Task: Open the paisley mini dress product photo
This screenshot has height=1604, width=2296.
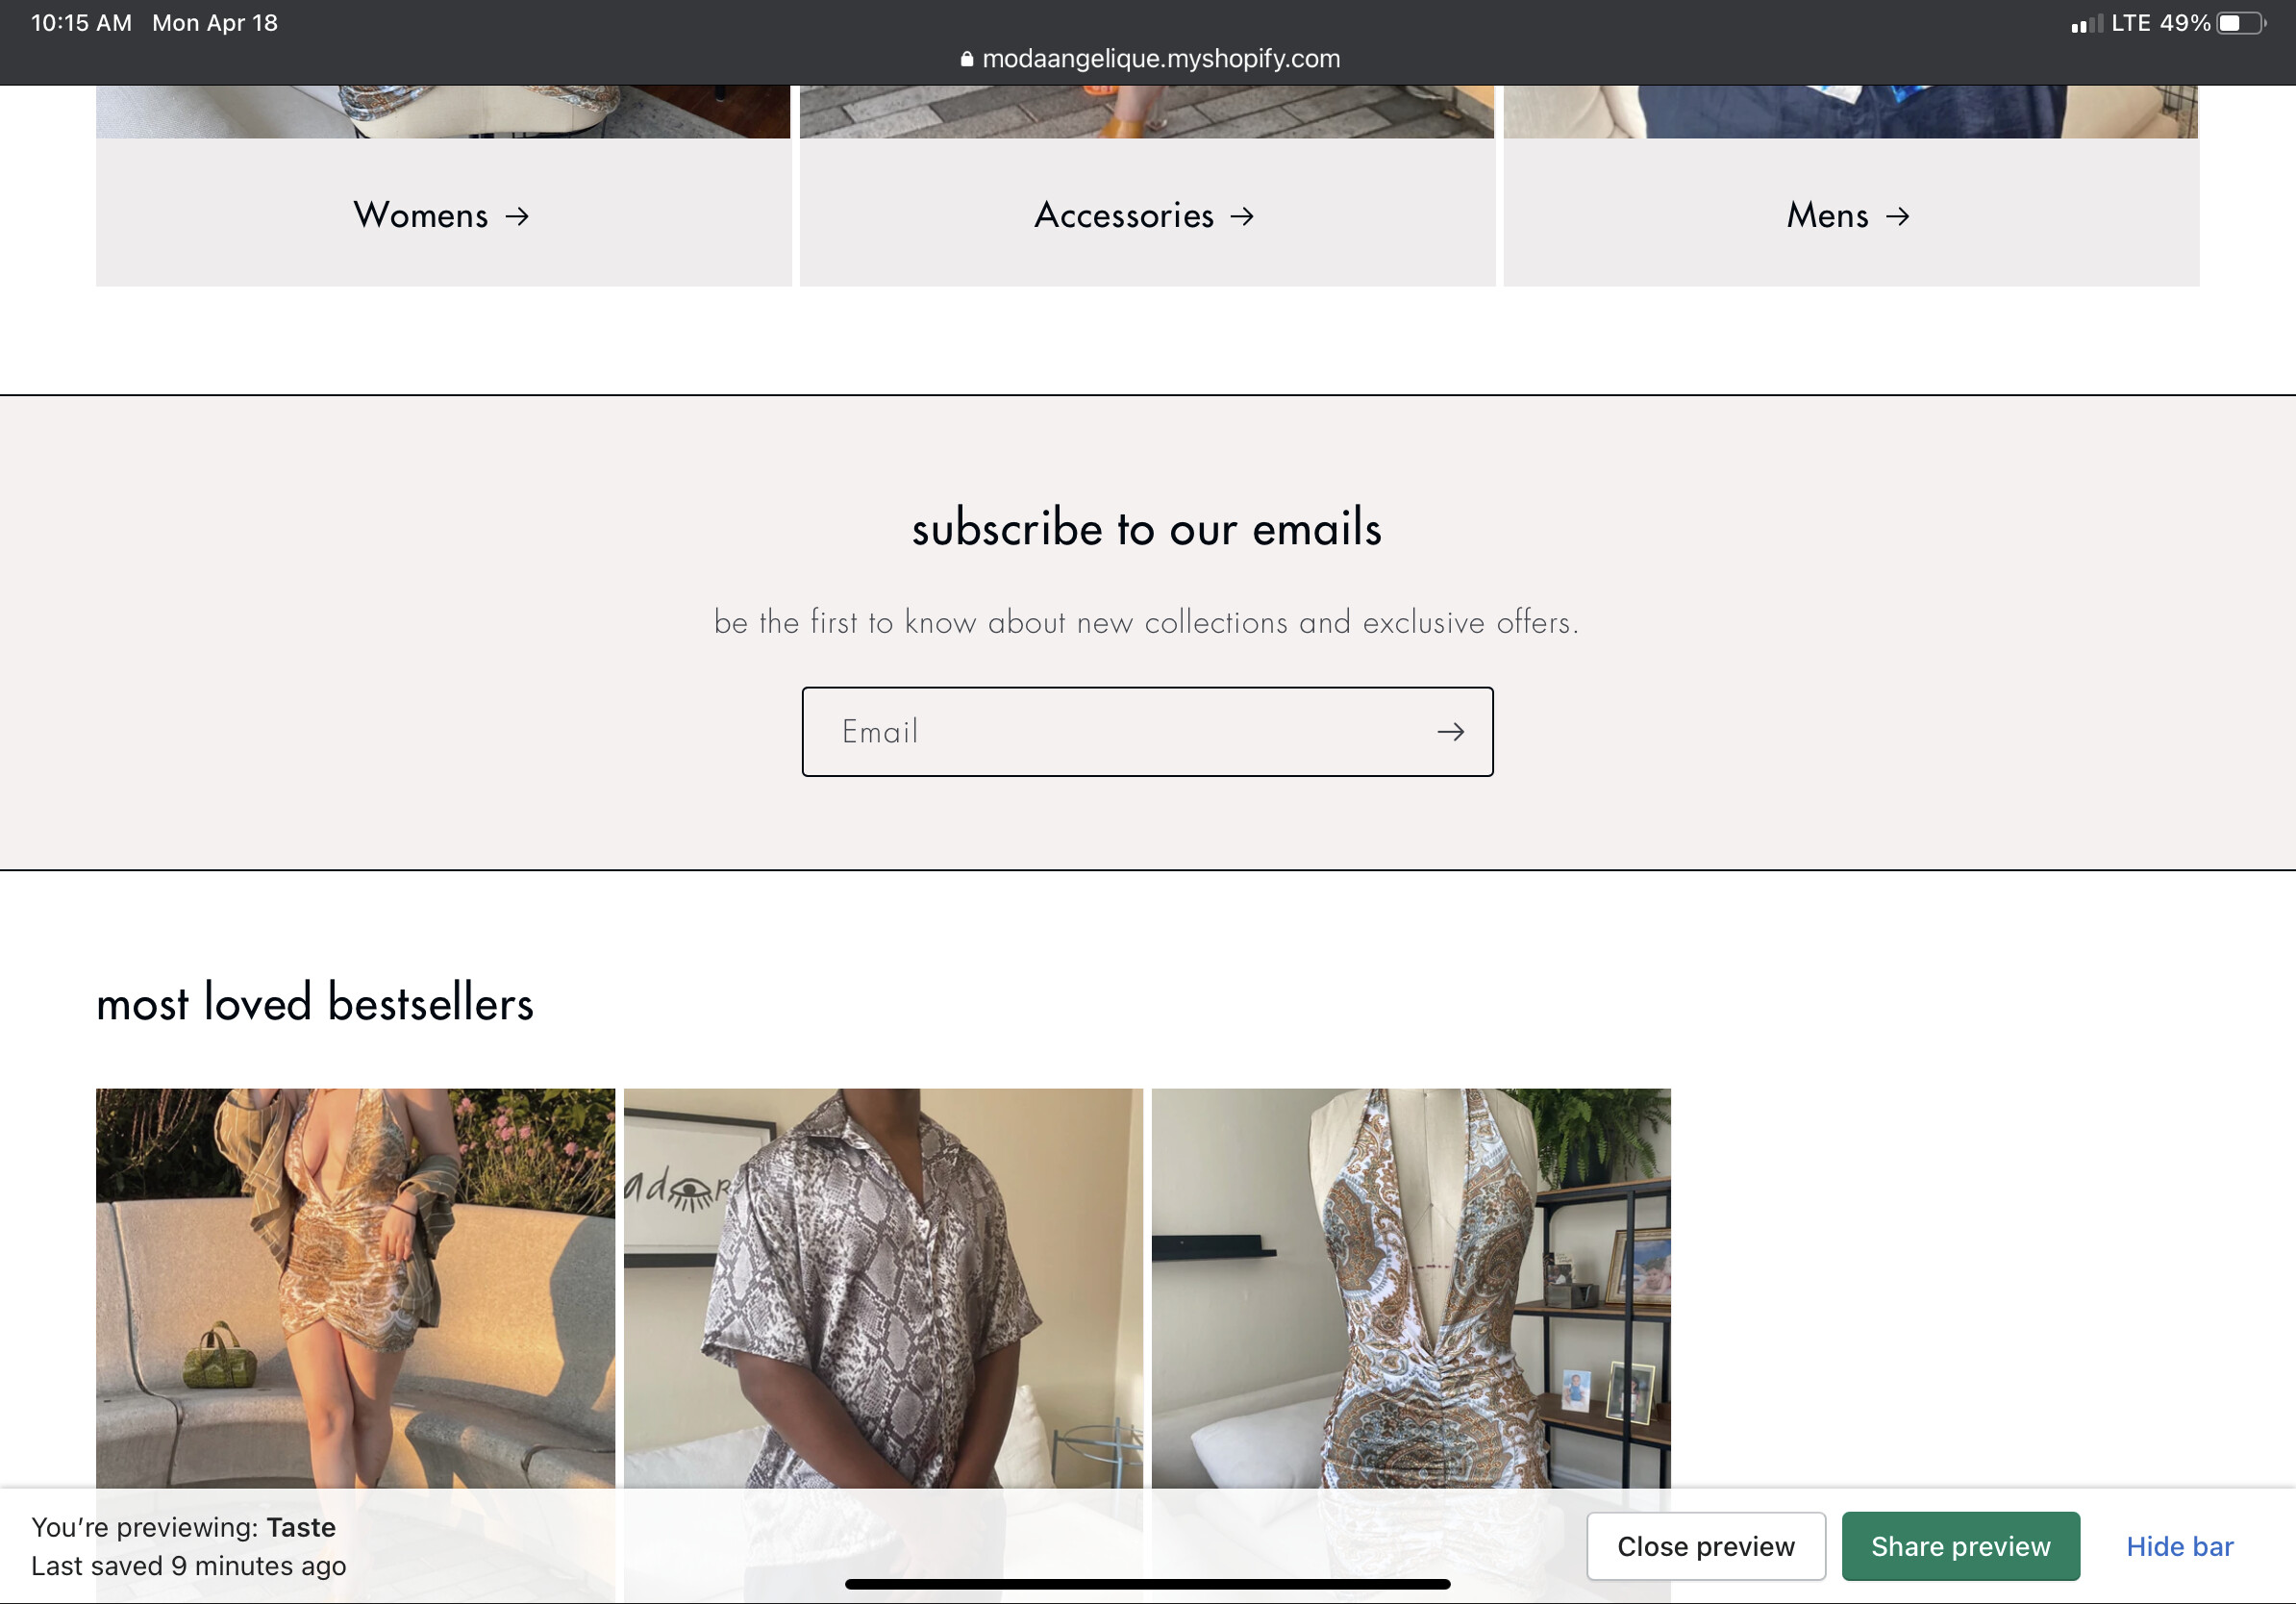Action: click(x=356, y=1290)
